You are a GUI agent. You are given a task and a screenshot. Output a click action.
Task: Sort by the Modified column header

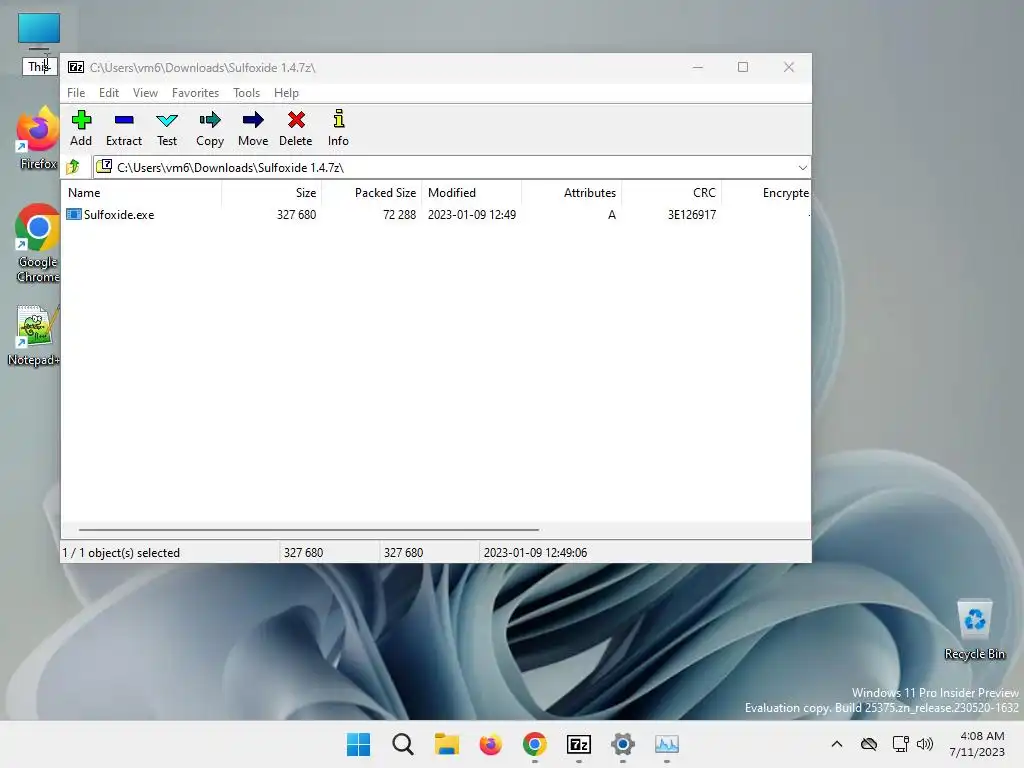point(472,193)
